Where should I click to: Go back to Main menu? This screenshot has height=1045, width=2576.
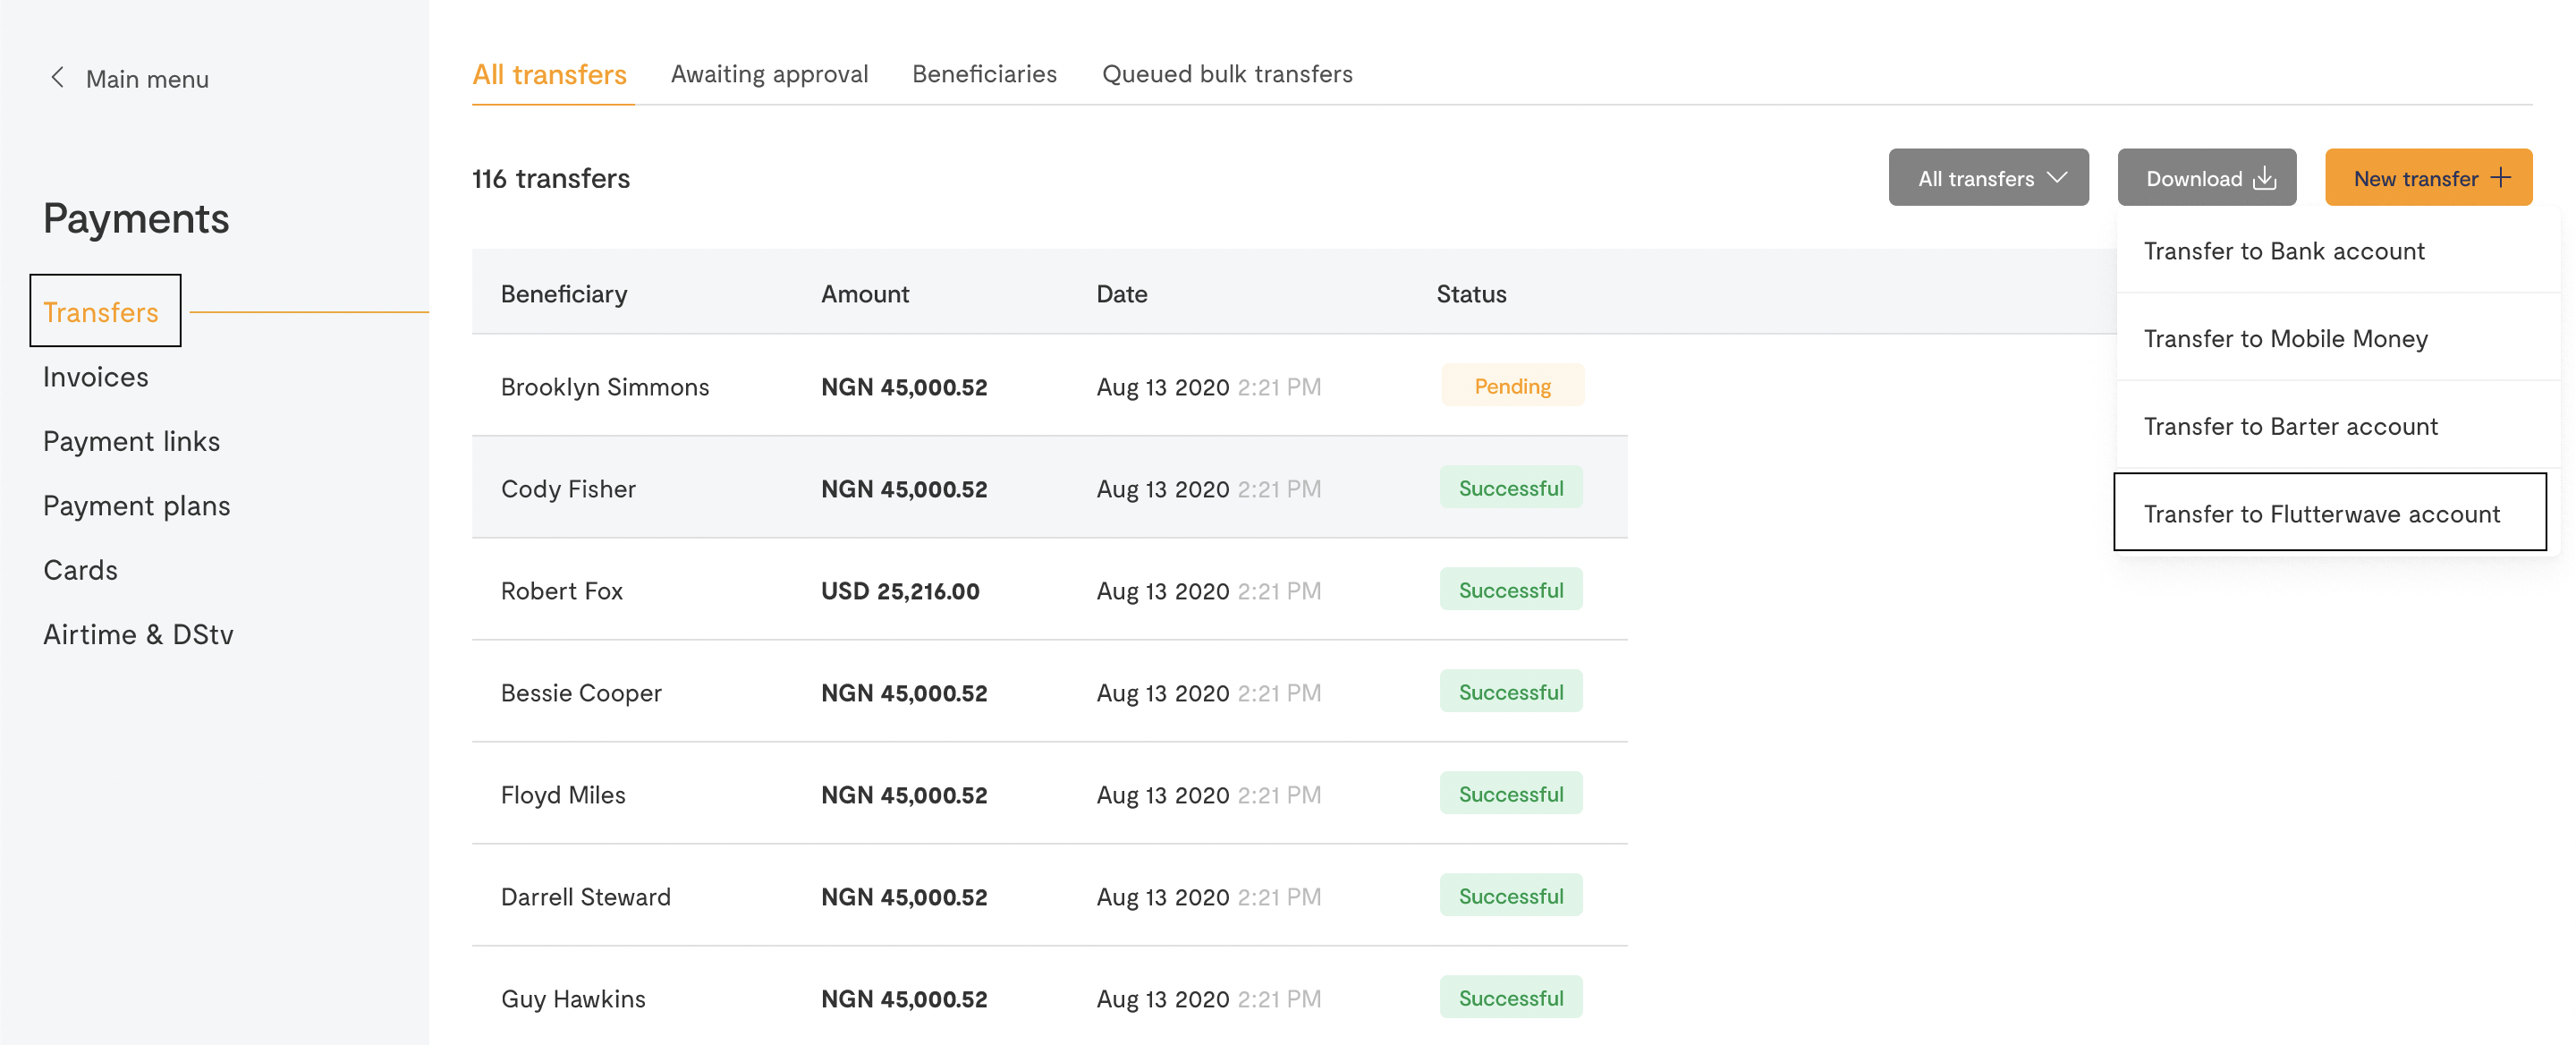tap(146, 79)
